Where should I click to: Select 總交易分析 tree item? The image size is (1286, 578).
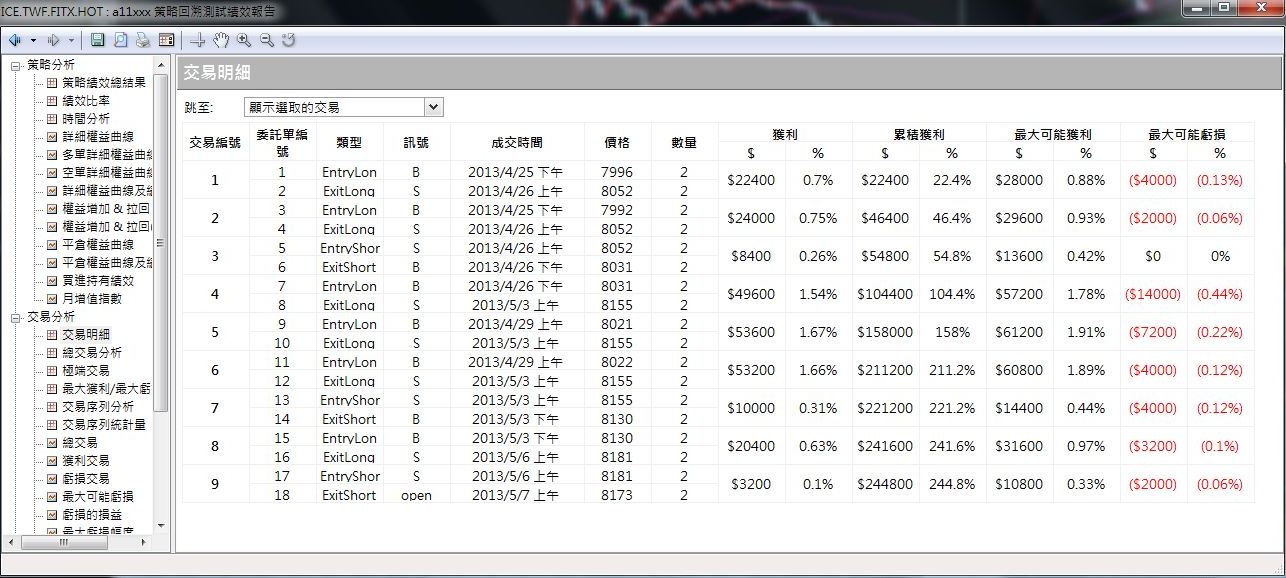(x=92, y=353)
